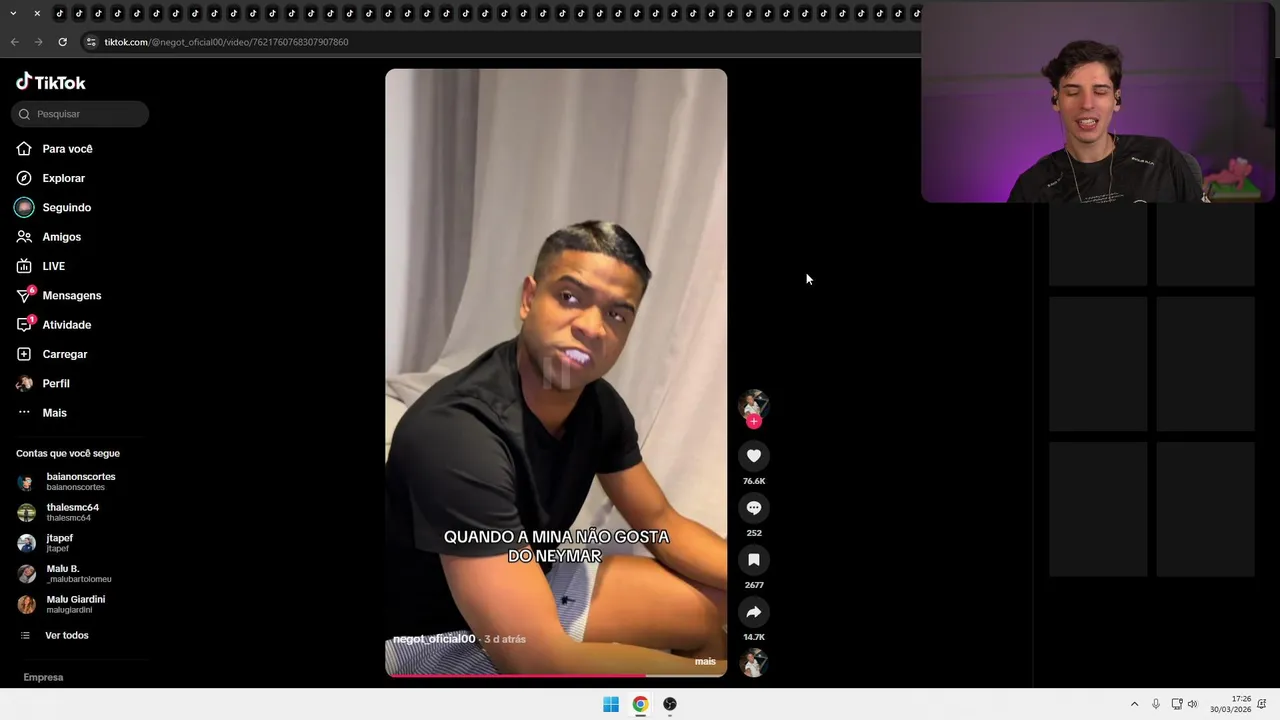Viewport: 1280px width, 720px height.
Task: Close the current browser tab
Action: [37, 13]
